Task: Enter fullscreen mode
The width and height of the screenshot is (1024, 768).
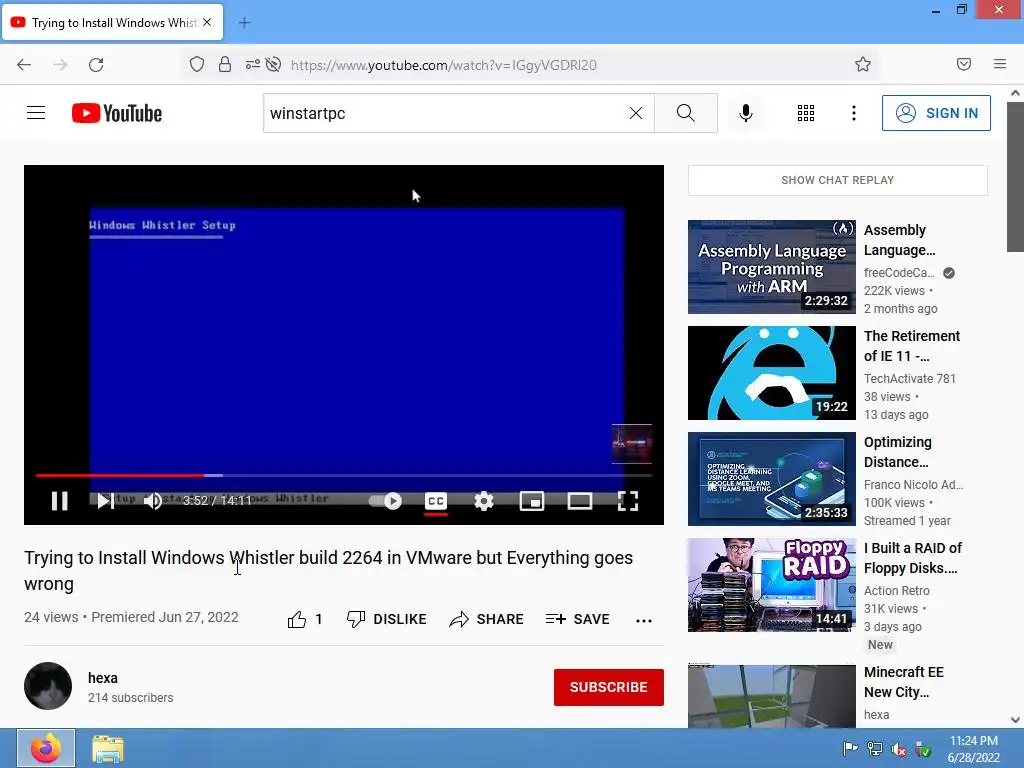Action: 628,501
